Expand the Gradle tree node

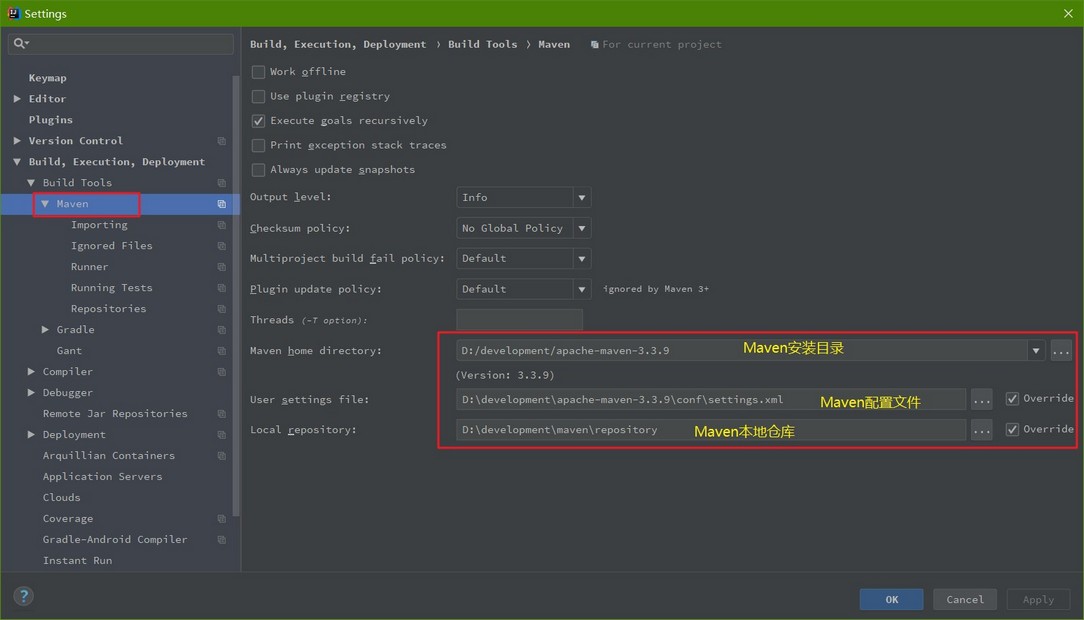pyautogui.click(x=45, y=330)
